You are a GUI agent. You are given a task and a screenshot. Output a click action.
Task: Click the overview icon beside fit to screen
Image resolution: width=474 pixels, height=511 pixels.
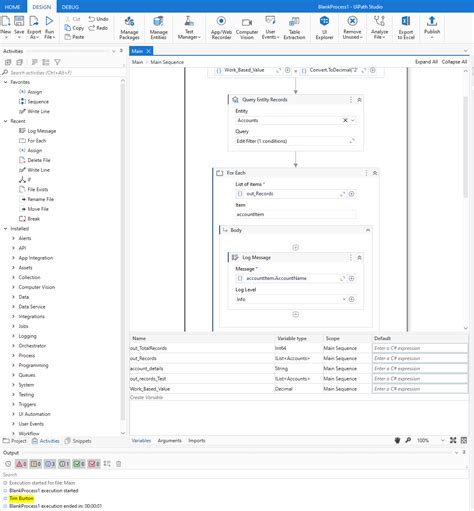(464, 440)
